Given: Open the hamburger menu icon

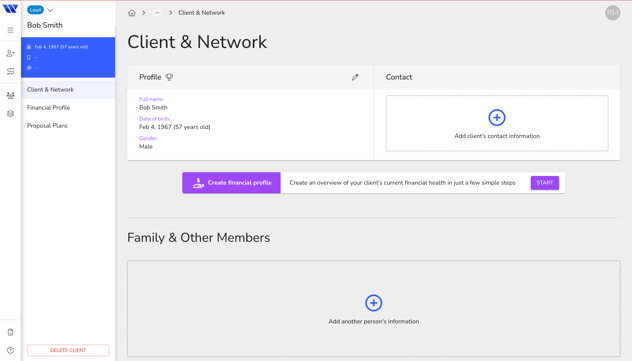Looking at the screenshot, I should 10,30.
